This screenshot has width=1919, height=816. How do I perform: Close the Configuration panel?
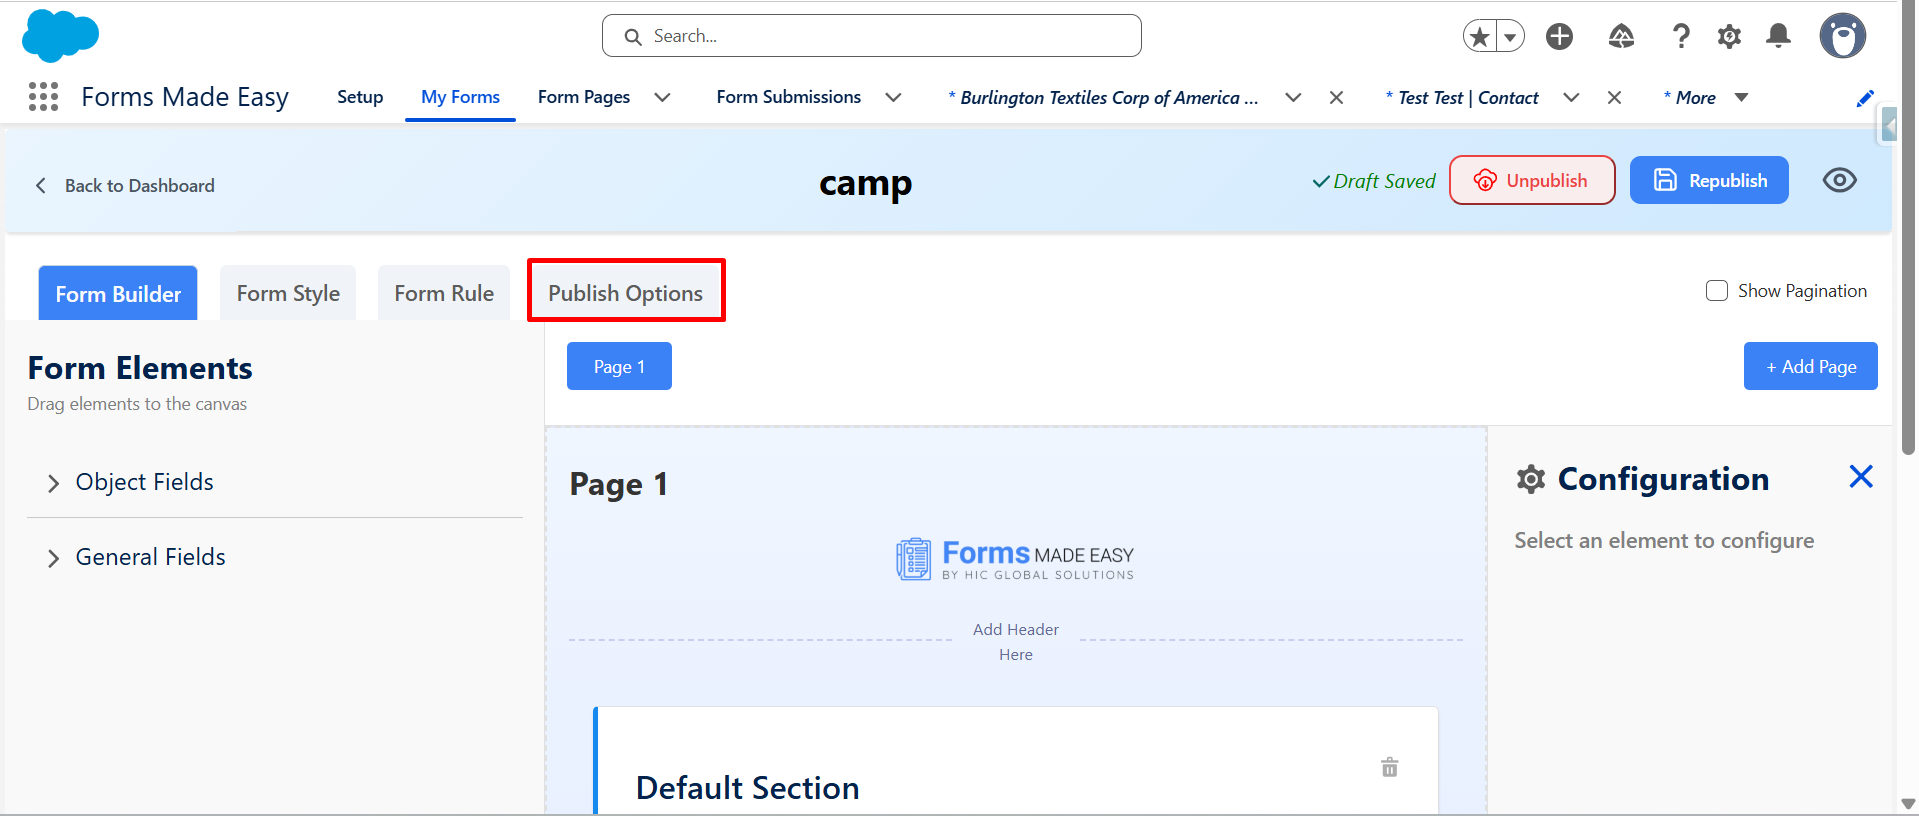(1860, 477)
